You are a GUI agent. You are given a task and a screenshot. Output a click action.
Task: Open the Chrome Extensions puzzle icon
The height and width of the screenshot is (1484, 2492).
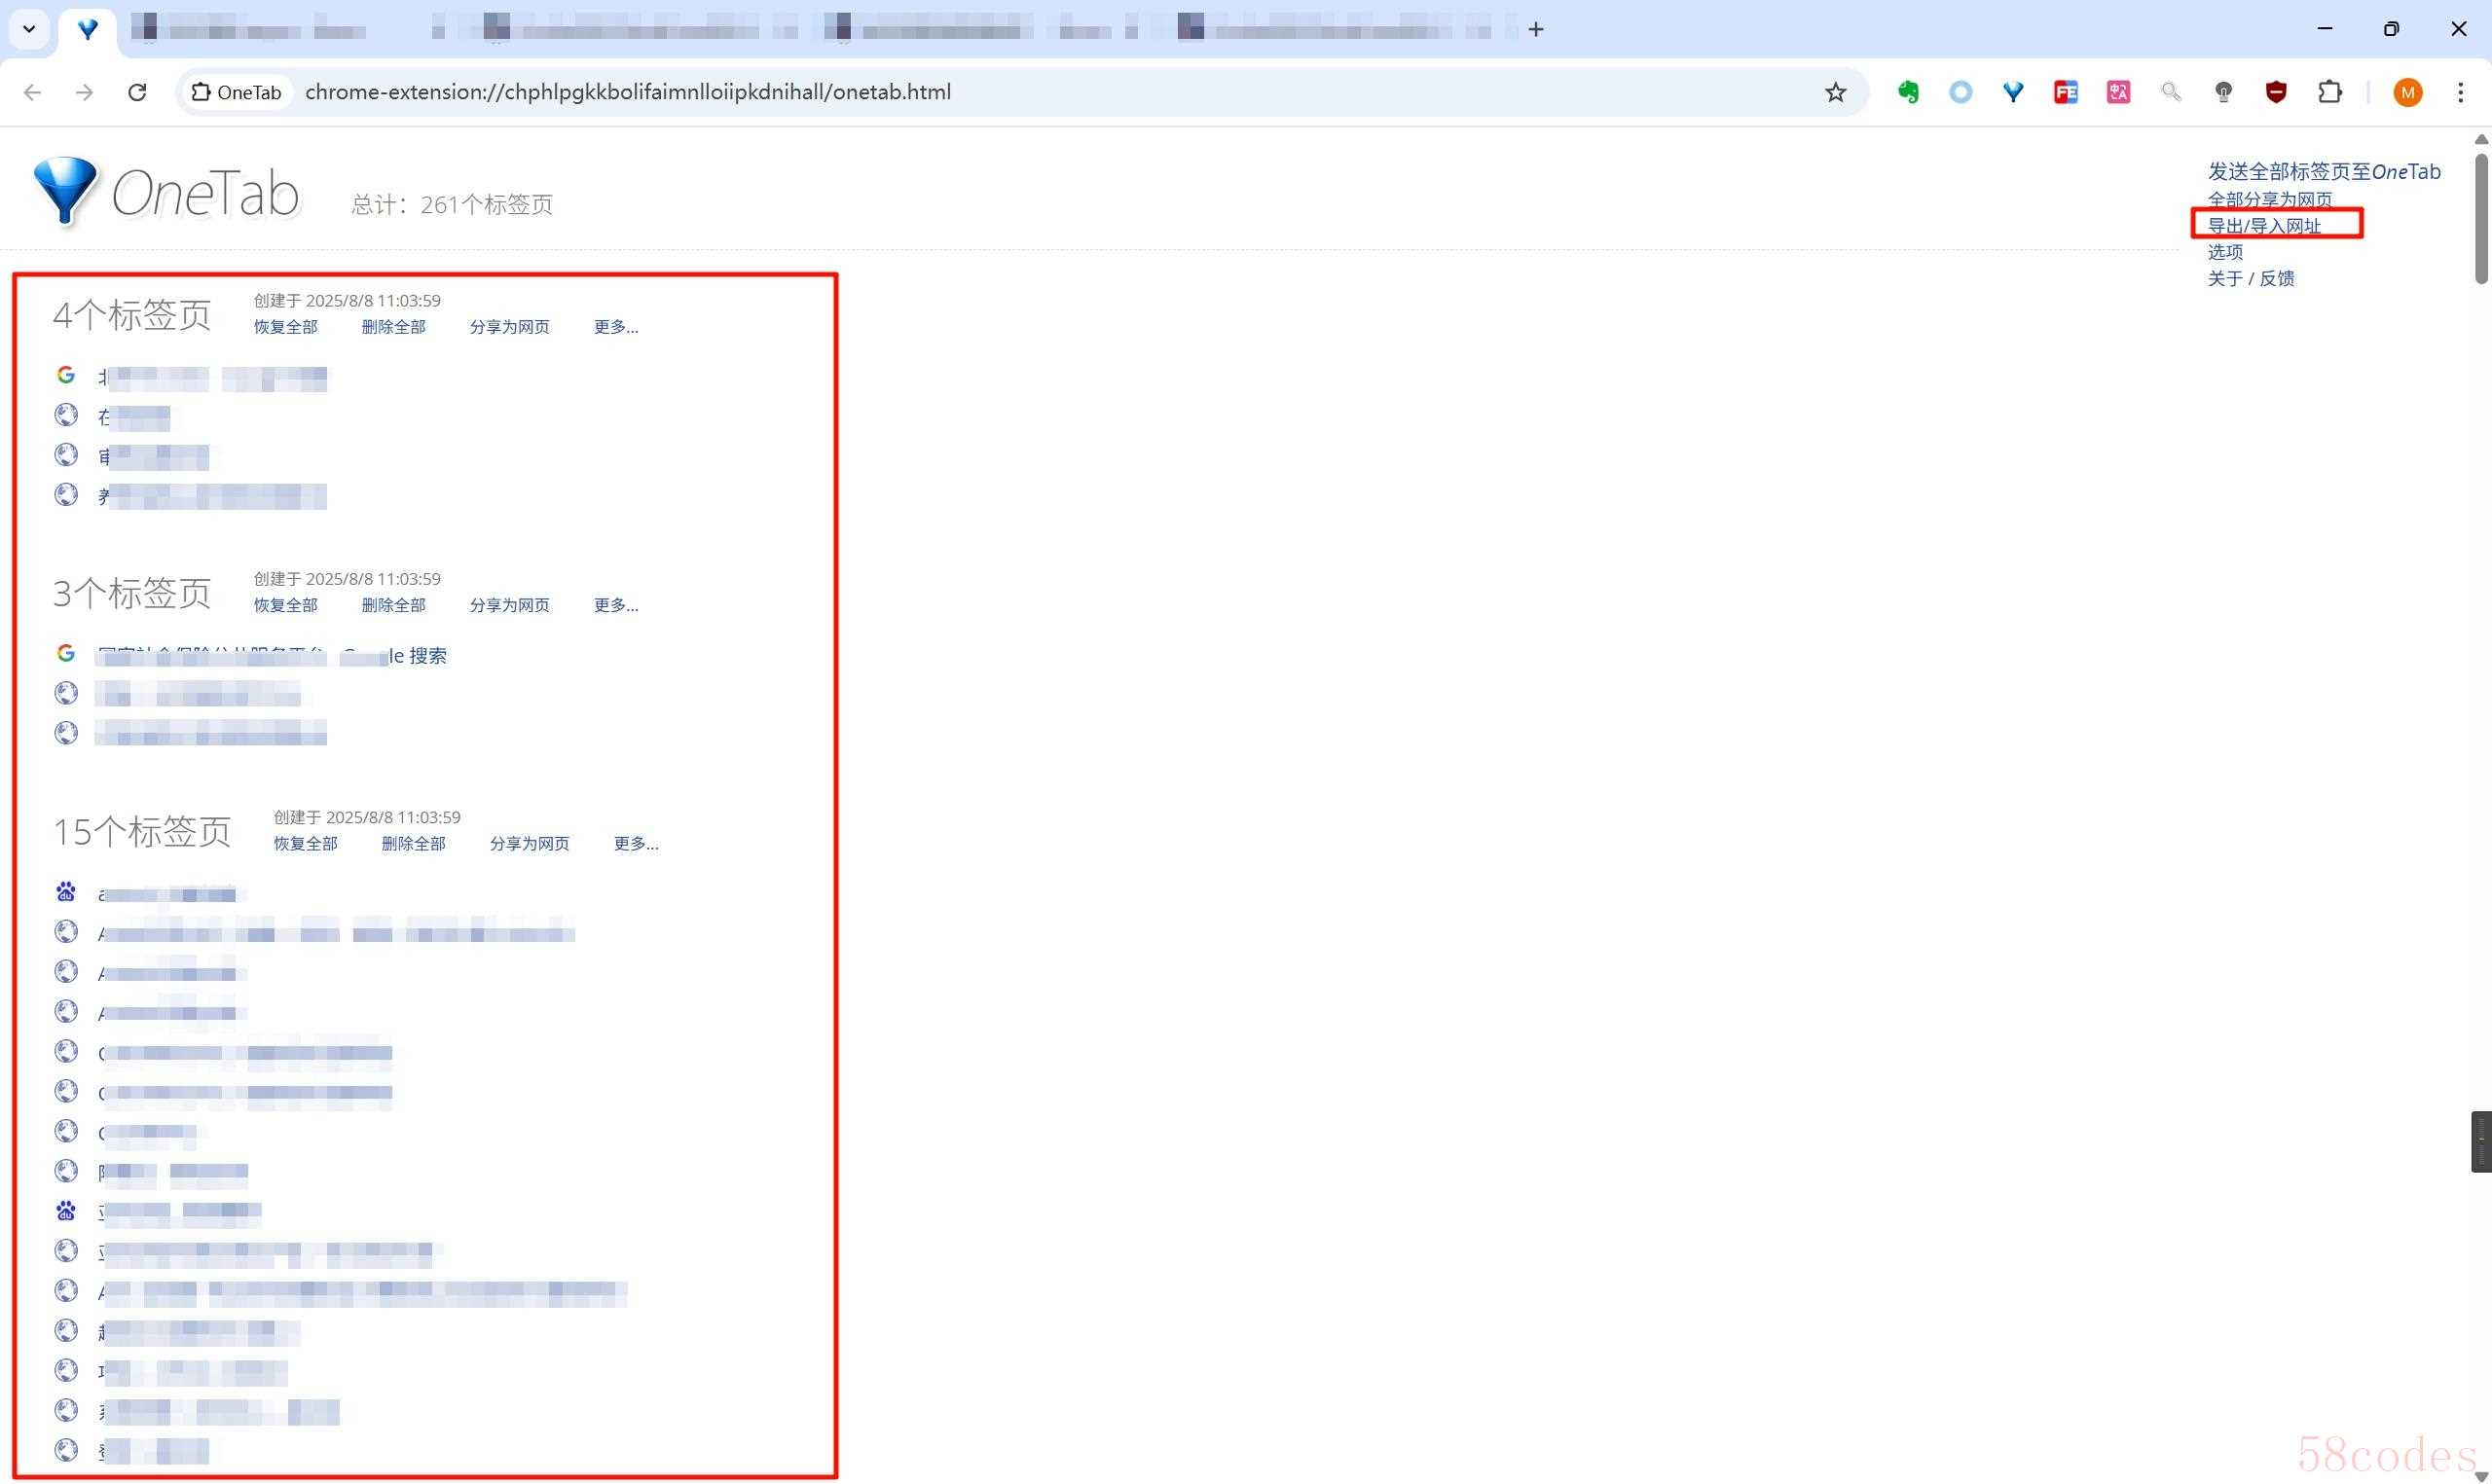[2329, 92]
